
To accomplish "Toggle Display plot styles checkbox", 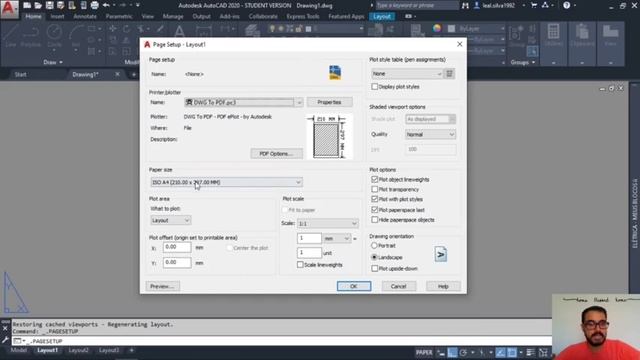I will tap(374, 87).
